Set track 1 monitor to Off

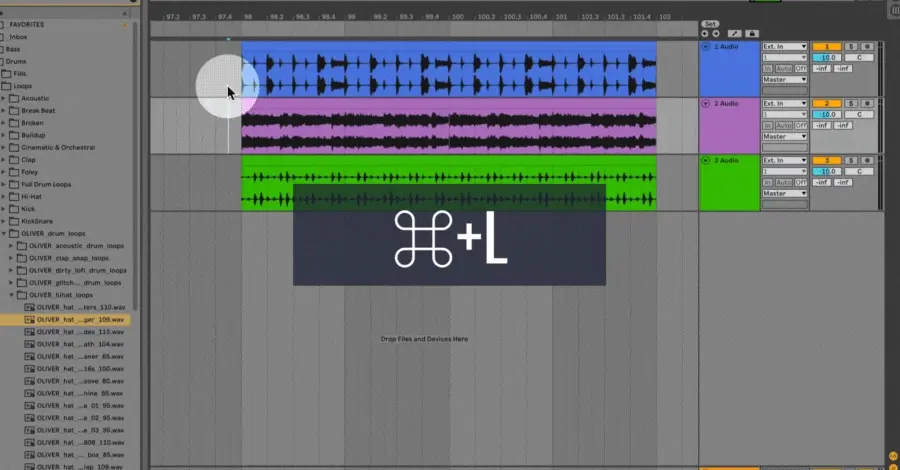[x=801, y=68]
